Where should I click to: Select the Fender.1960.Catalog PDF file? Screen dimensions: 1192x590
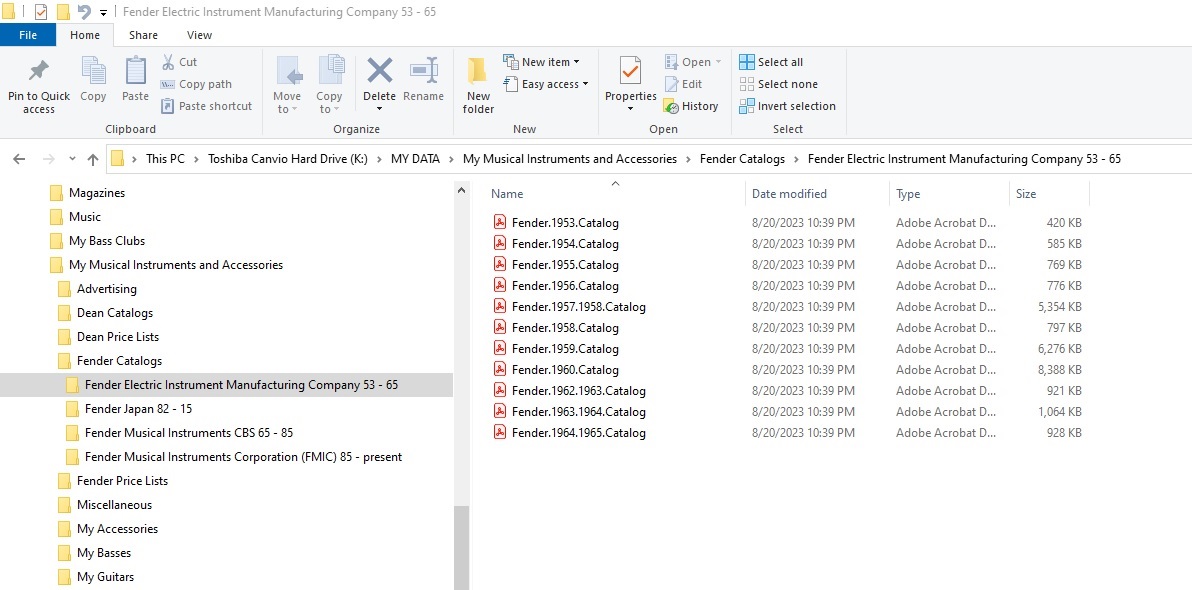[x=565, y=370]
